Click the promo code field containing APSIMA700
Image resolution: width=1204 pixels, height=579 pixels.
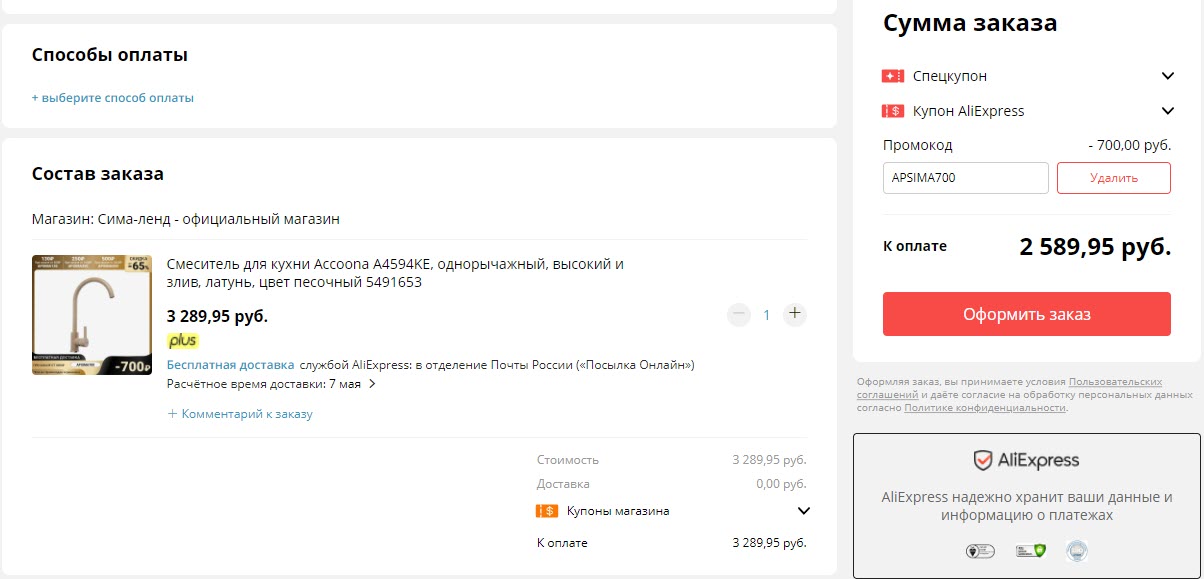point(965,178)
